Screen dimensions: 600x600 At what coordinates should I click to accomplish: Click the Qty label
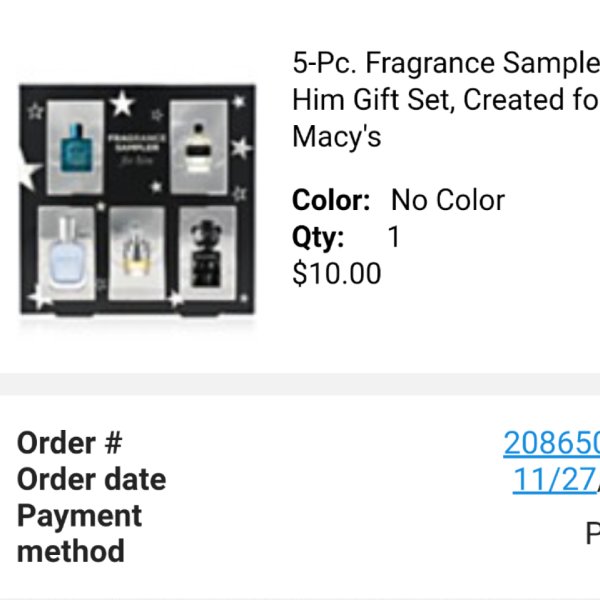point(318,237)
